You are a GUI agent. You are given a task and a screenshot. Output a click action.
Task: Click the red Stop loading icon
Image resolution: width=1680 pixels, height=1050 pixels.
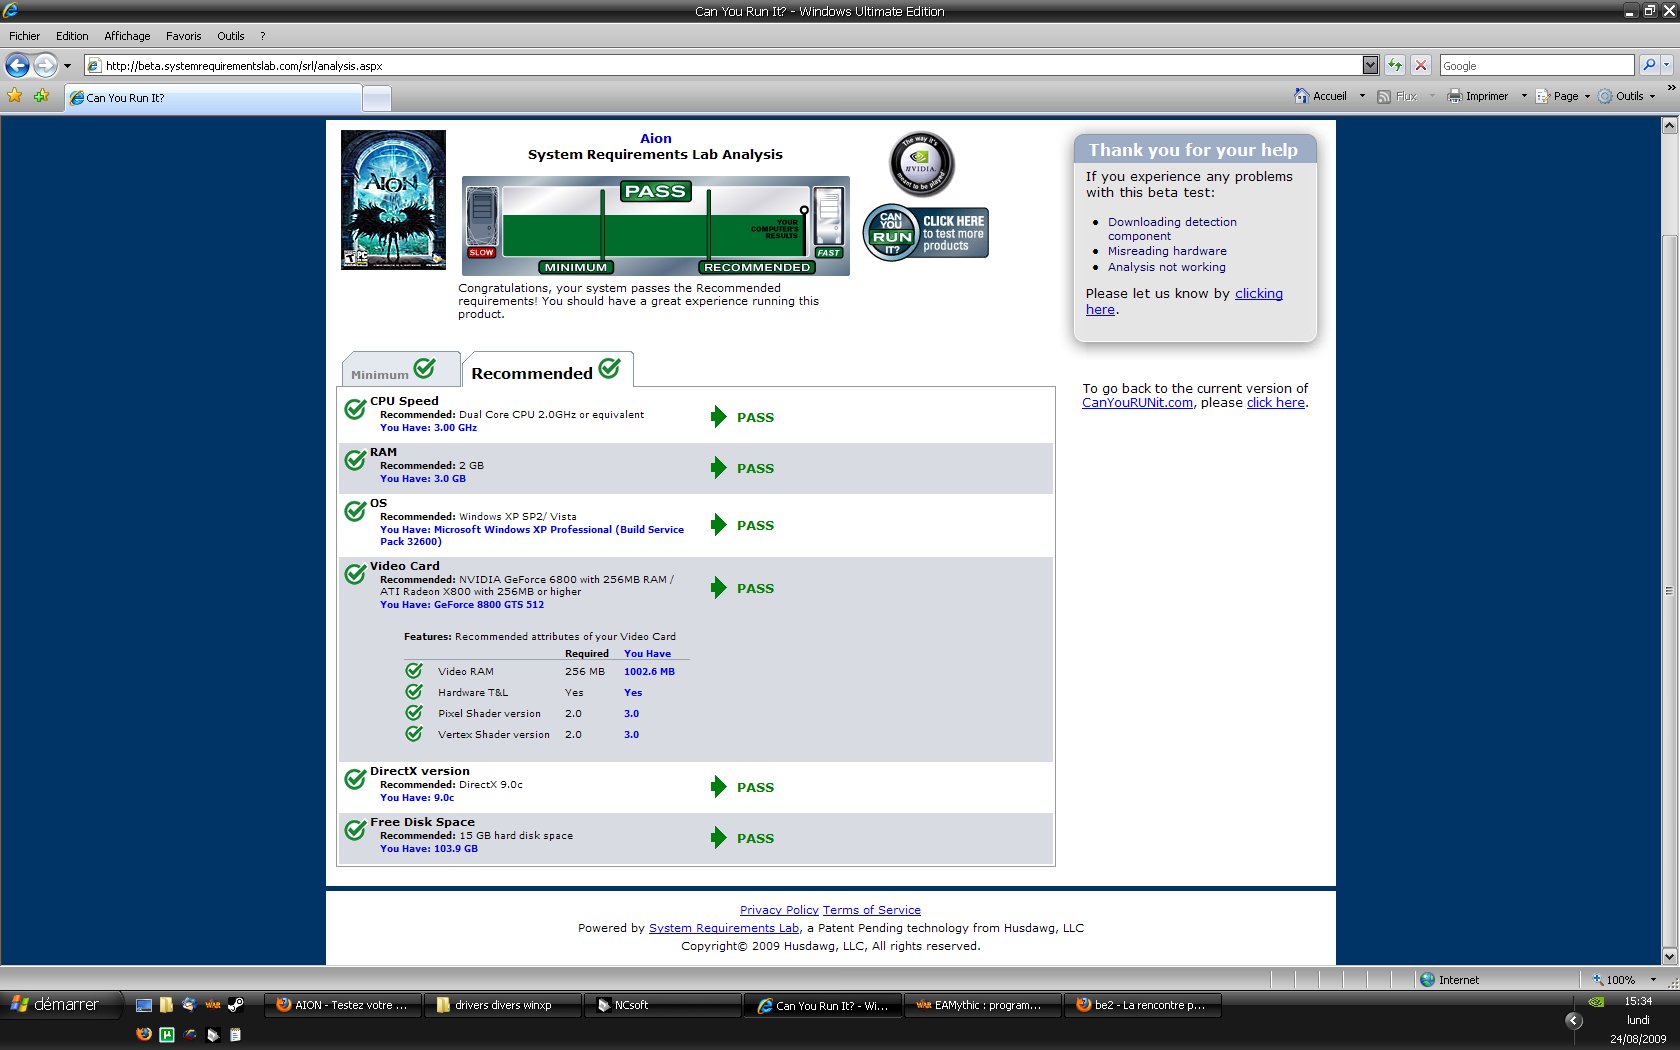pyautogui.click(x=1421, y=66)
